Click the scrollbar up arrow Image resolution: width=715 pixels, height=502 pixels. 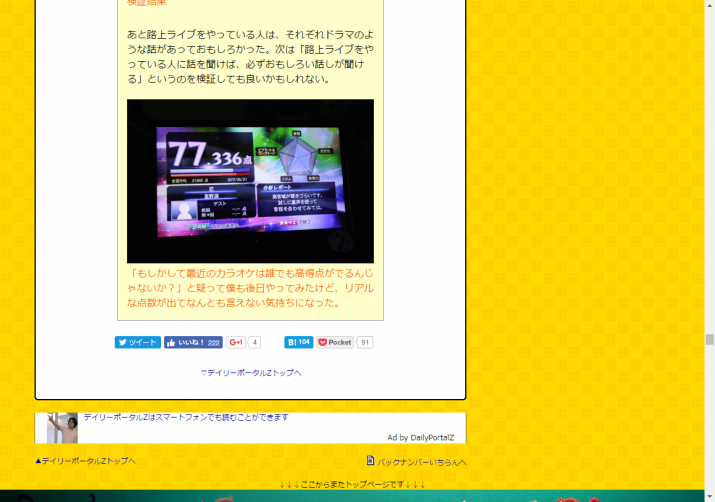tap(709, 6)
